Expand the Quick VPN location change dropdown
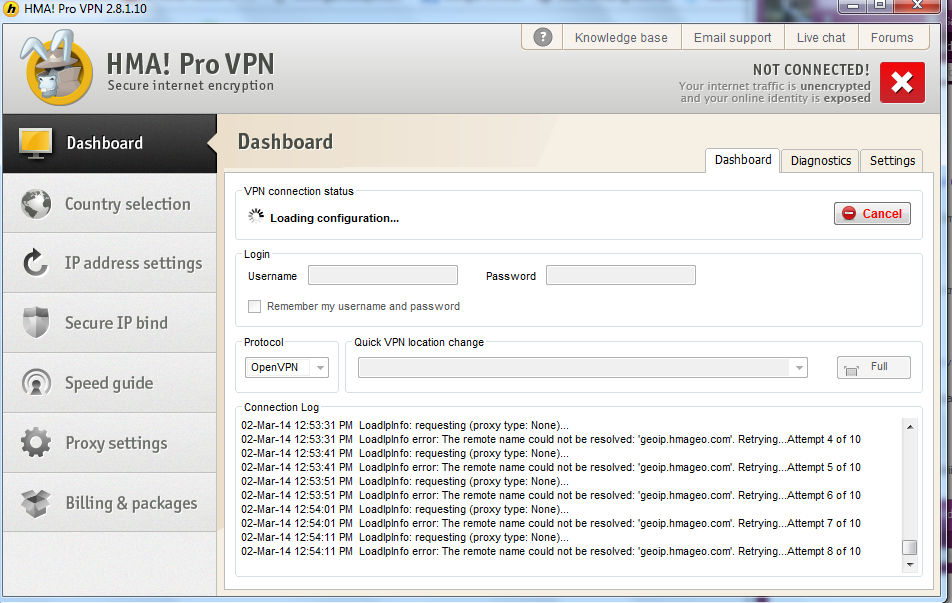952x603 pixels. point(798,368)
